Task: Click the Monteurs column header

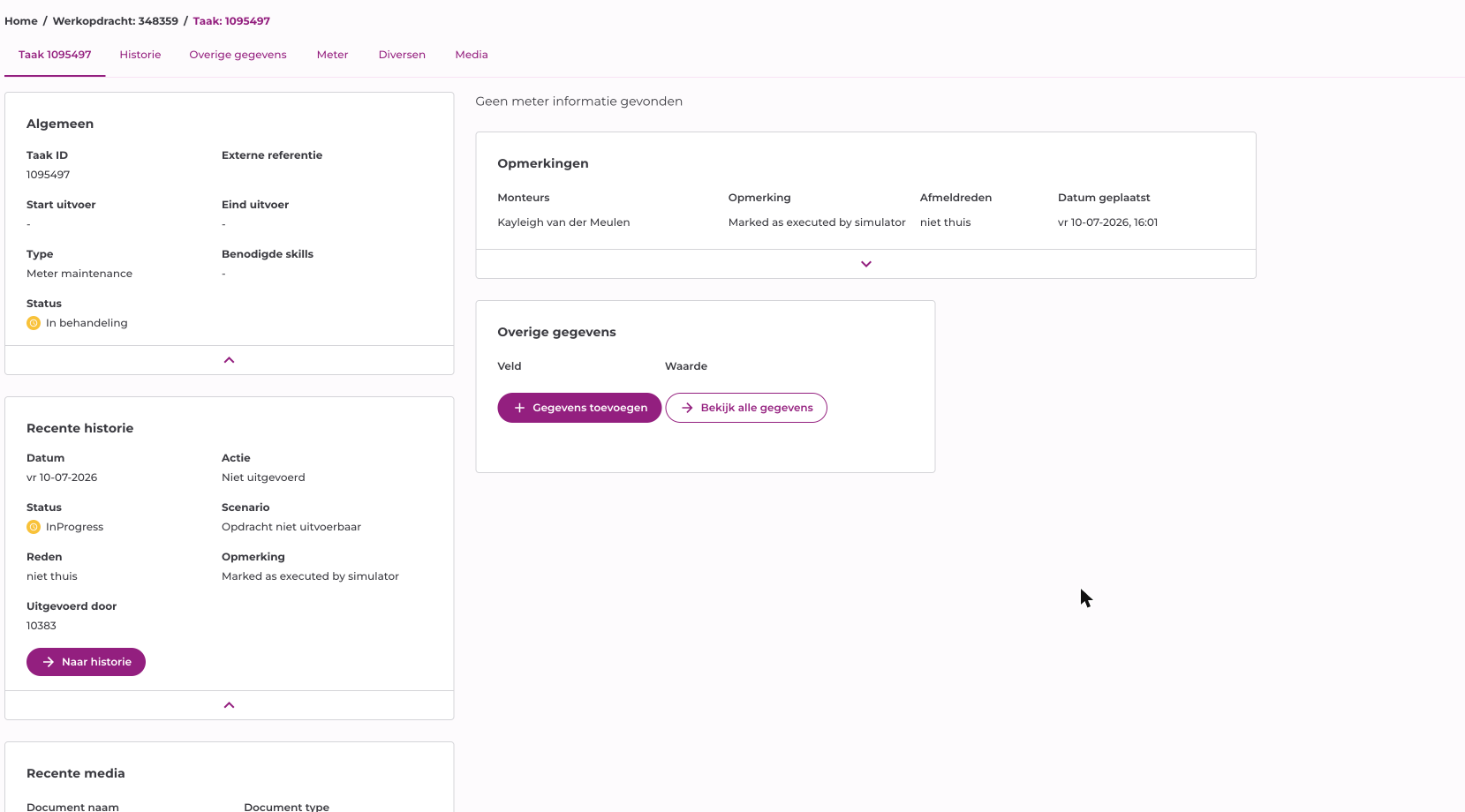Action: pyautogui.click(x=523, y=198)
